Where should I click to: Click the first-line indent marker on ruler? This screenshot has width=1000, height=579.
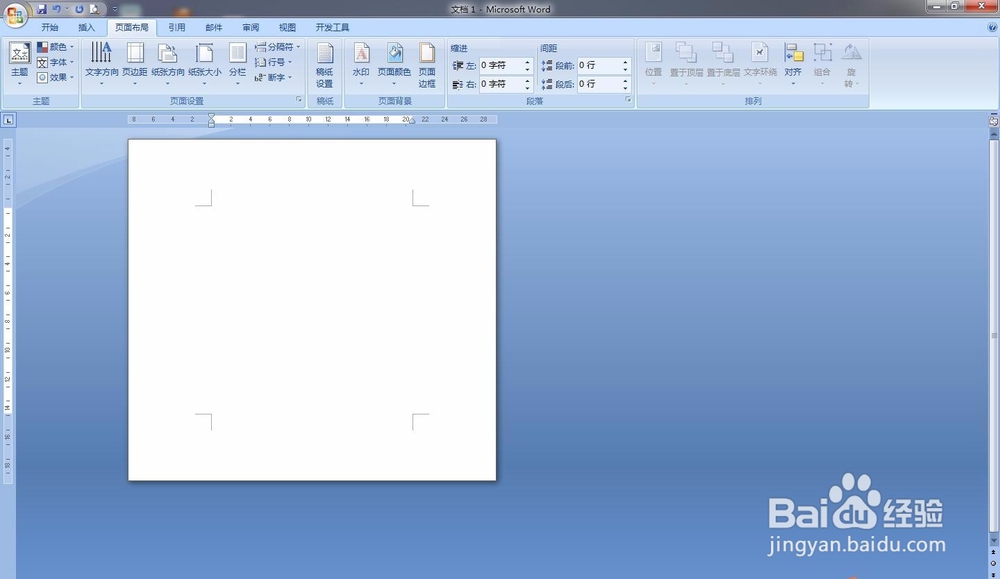pos(211,116)
